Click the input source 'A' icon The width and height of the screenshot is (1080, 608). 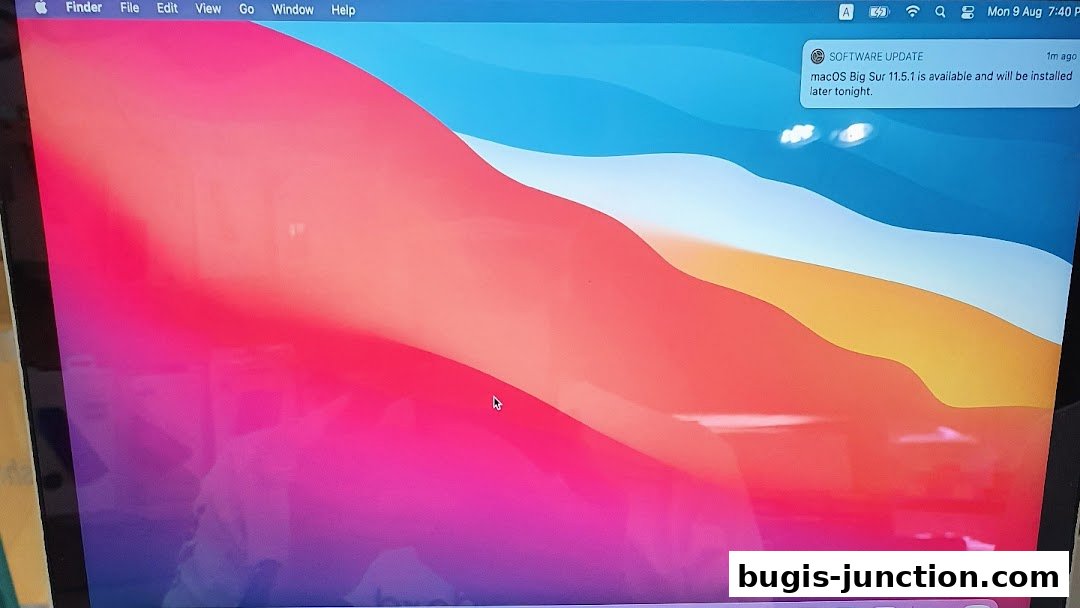(x=846, y=12)
